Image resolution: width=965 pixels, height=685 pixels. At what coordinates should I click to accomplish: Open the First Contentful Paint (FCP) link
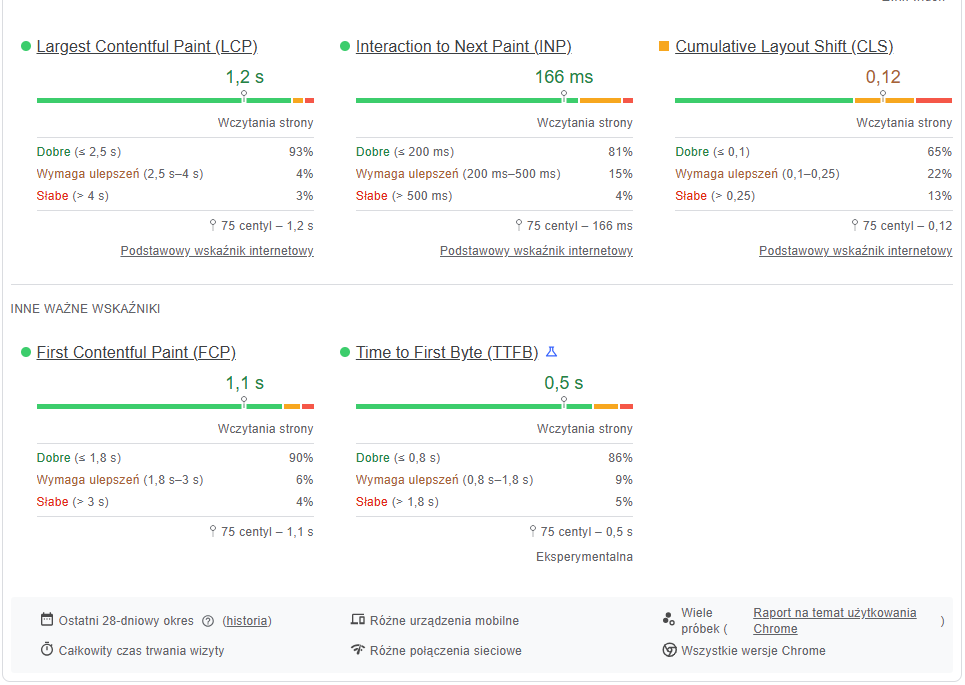coord(136,353)
